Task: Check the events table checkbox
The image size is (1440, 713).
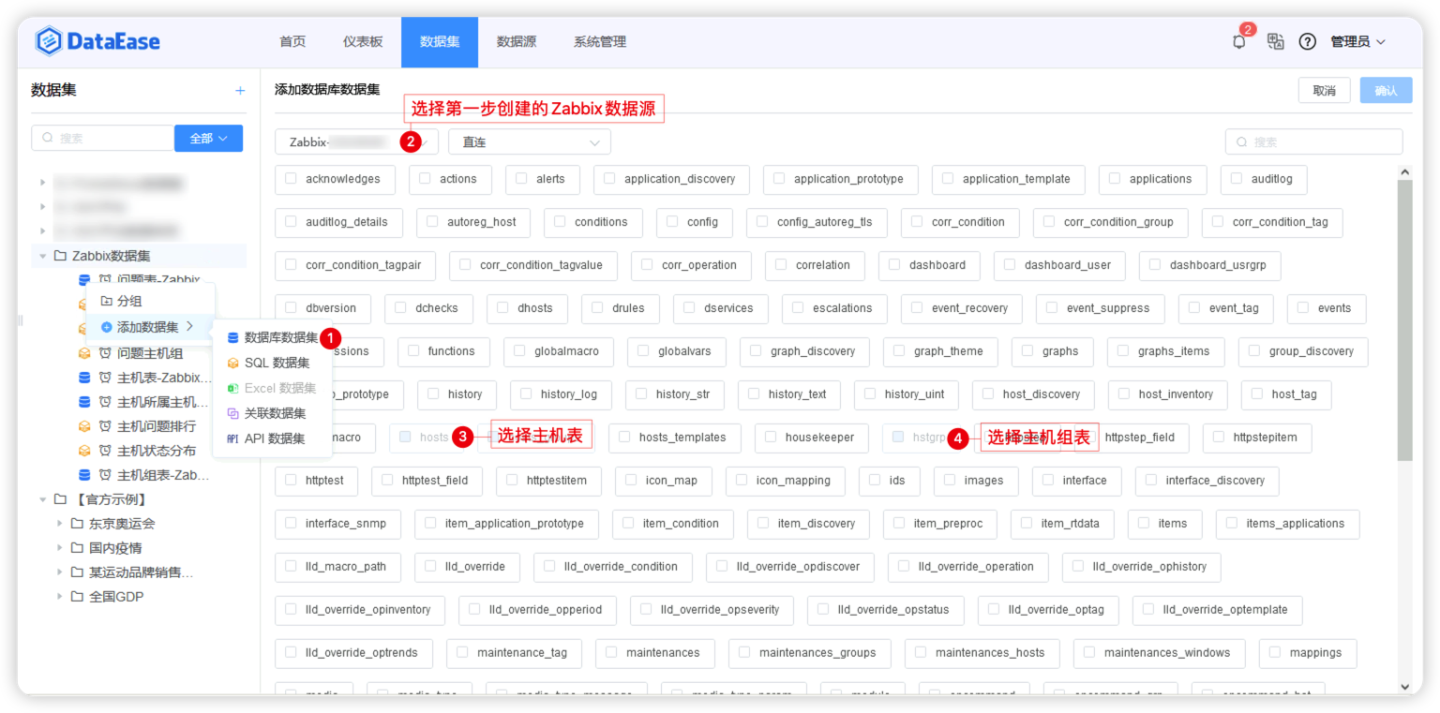Action: pos(1303,308)
